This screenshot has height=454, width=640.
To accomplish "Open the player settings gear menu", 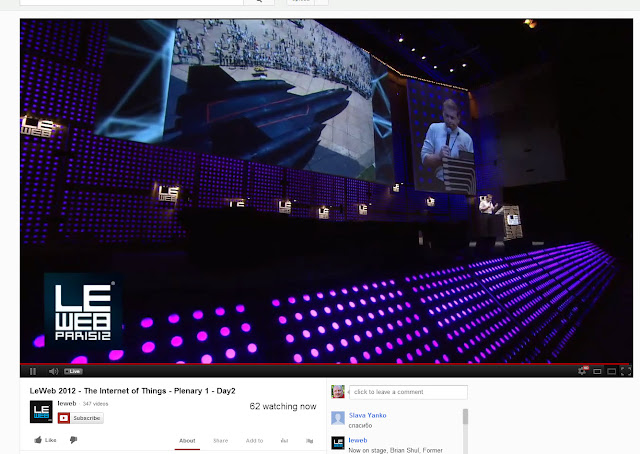I will [583, 371].
